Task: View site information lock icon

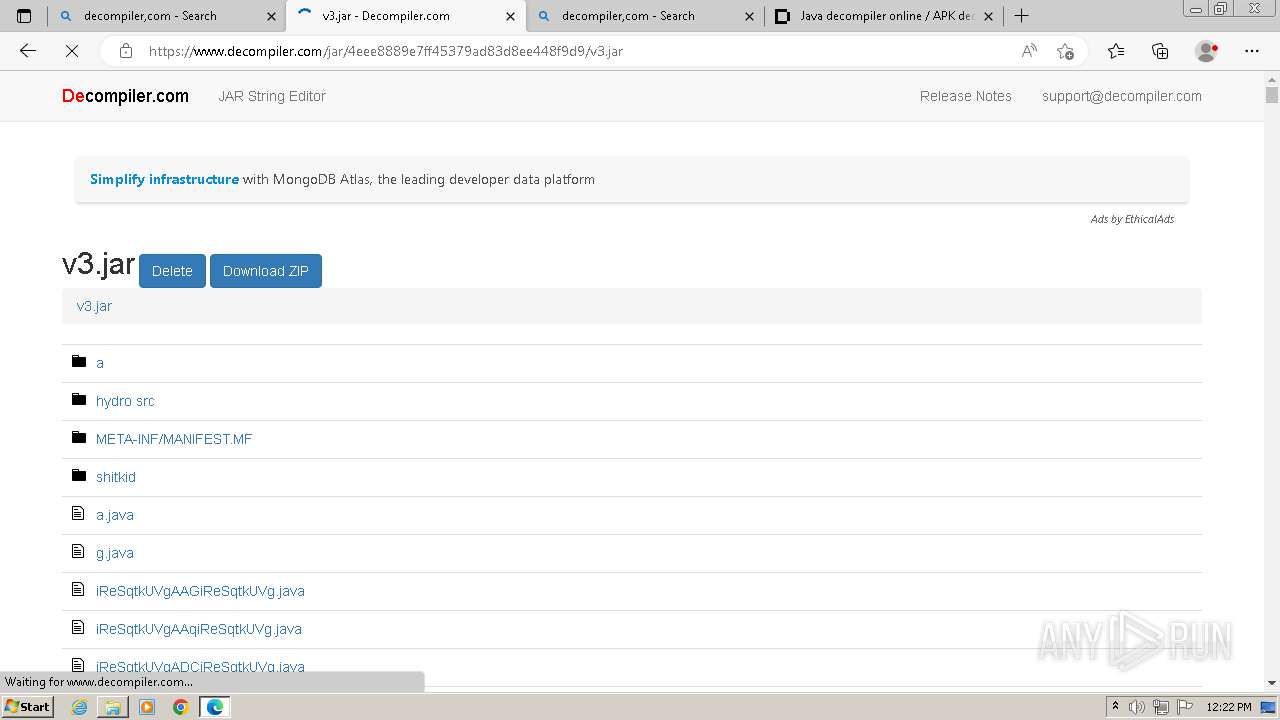Action: tap(125, 51)
